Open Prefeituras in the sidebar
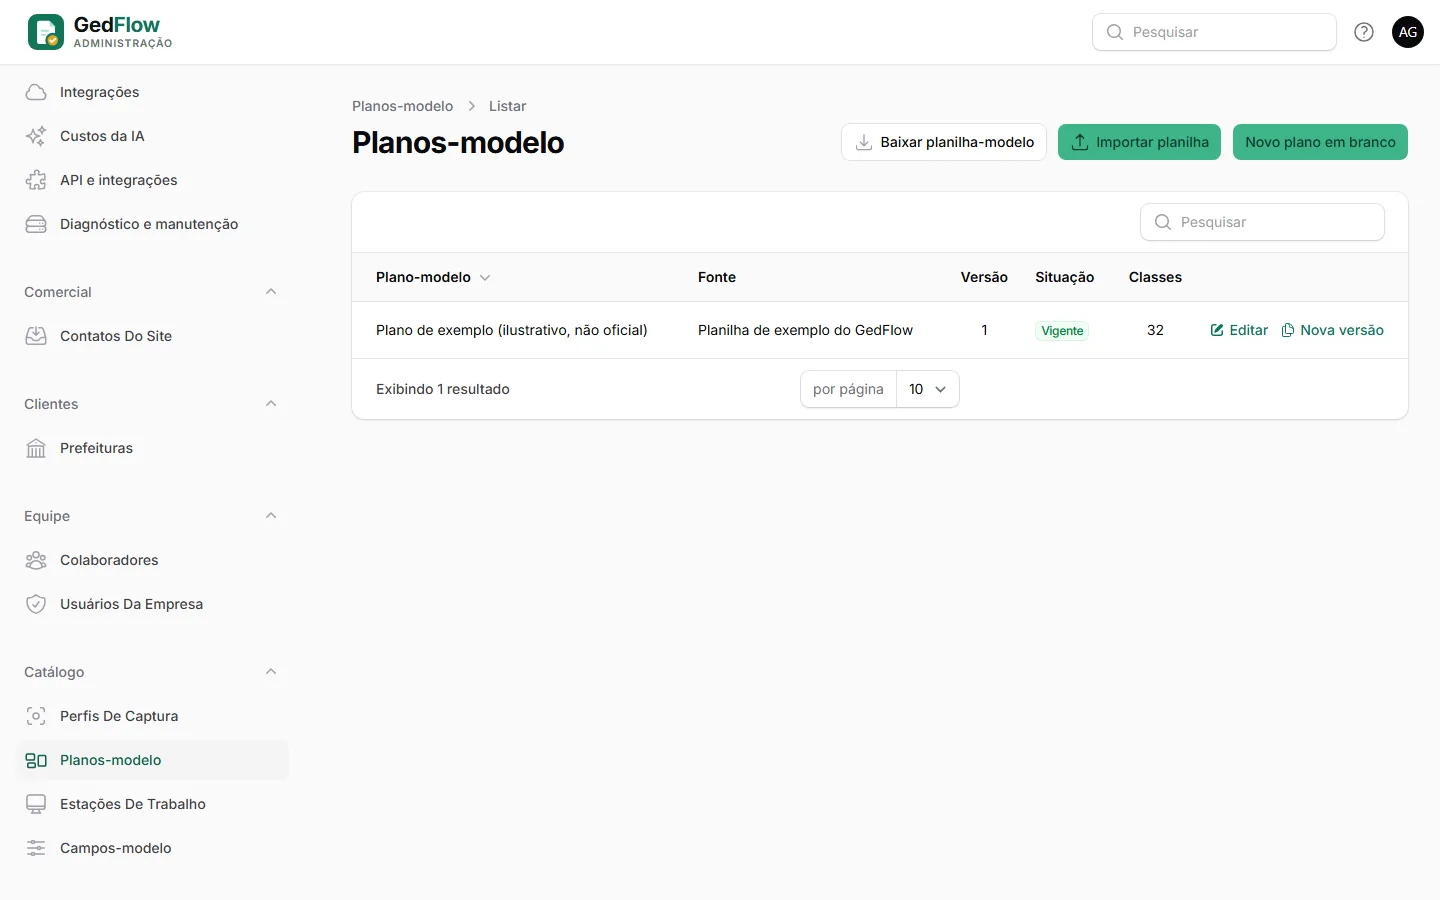 tap(152, 448)
